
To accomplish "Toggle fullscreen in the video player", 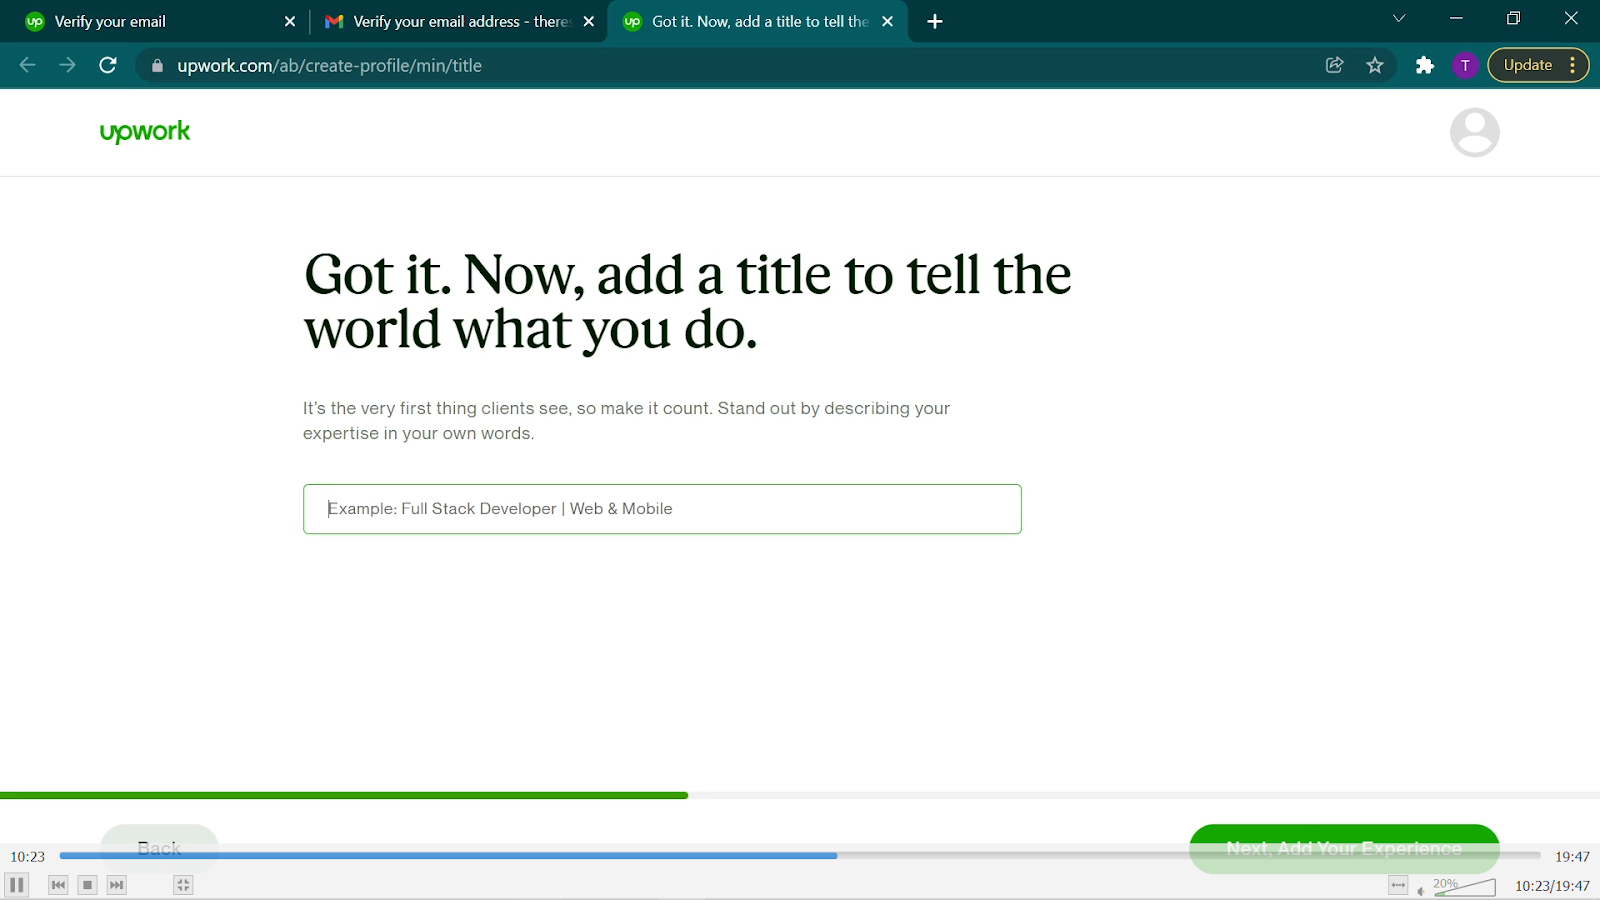I will point(182,885).
